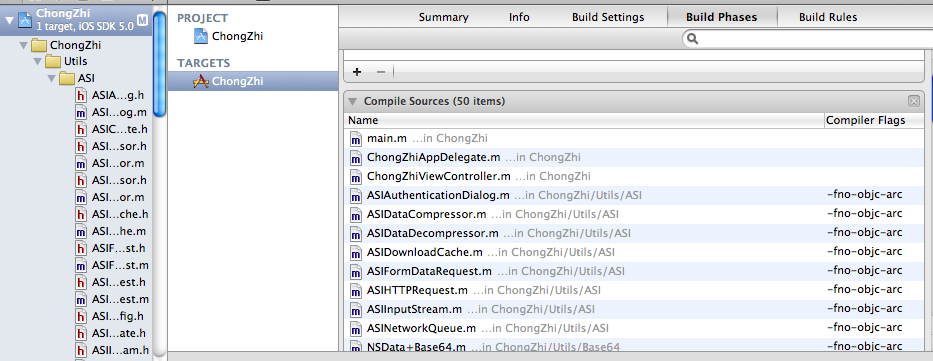This screenshot has width=933, height=361.
Task: Select ASI...est.h in the navigator
Action: (118, 282)
